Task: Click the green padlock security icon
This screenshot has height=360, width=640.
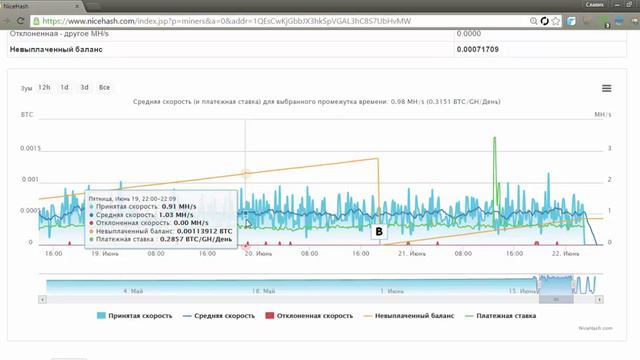Action: (36, 21)
